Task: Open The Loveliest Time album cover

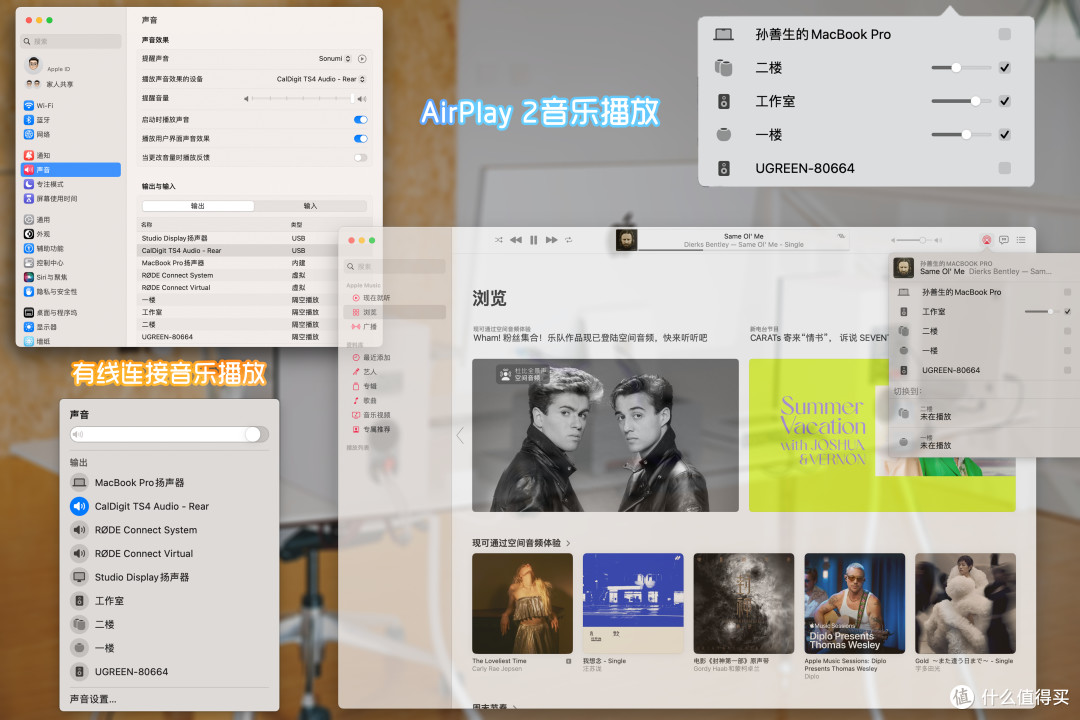Action: click(x=522, y=604)
